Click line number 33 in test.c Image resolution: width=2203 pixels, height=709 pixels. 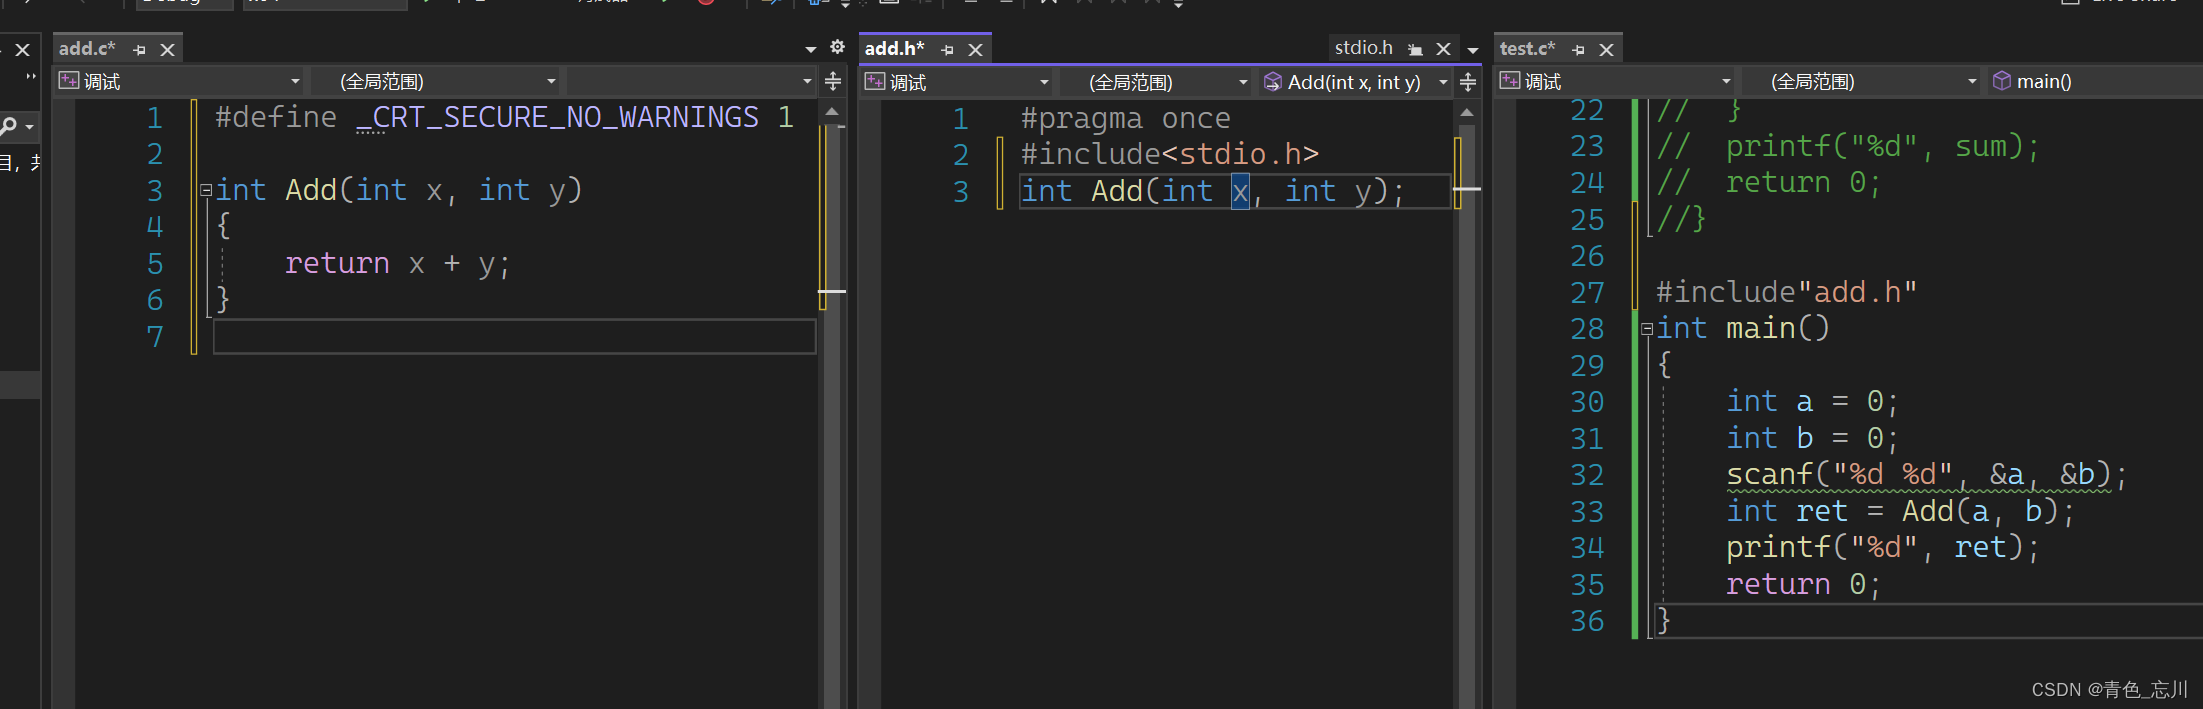[1587, 512]
